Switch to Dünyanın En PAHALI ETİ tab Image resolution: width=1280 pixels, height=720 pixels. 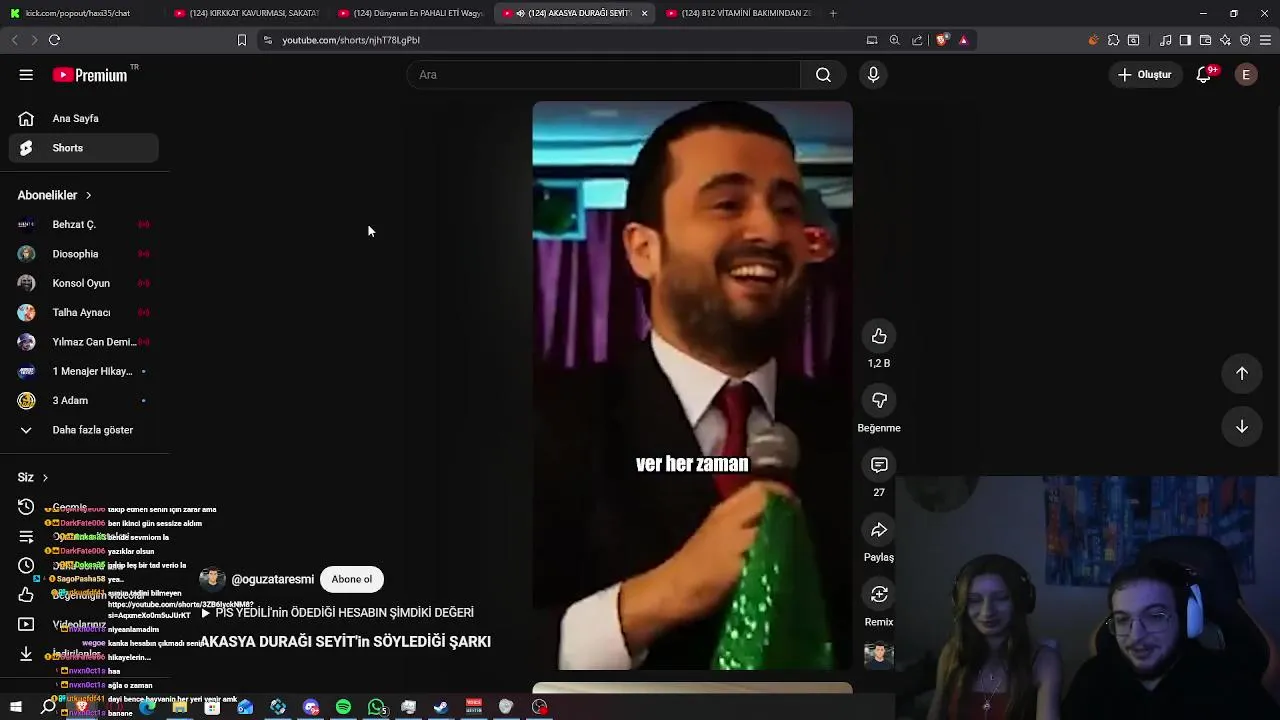pyautogui.click(x=411, y=13)
